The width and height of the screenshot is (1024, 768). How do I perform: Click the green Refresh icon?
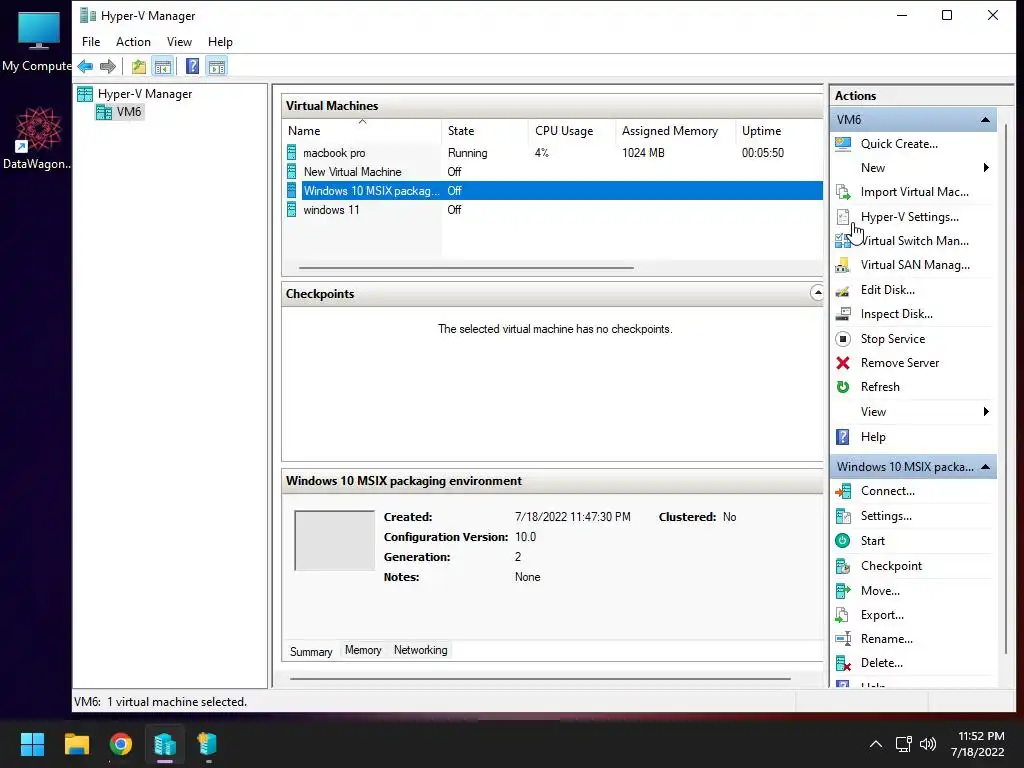point(843,387)
